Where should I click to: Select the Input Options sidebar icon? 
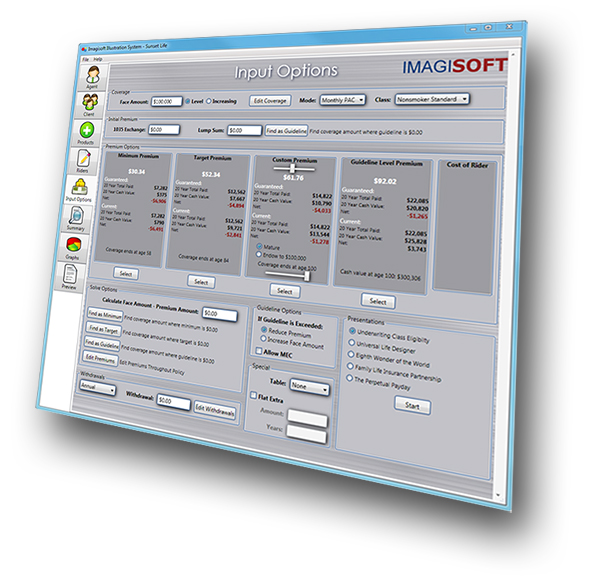click(x=80, y=187)
